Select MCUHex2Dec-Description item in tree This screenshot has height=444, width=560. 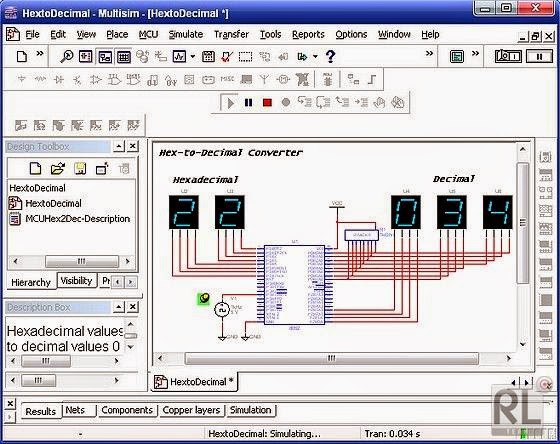pyautogui.click(x=70, y=219)
